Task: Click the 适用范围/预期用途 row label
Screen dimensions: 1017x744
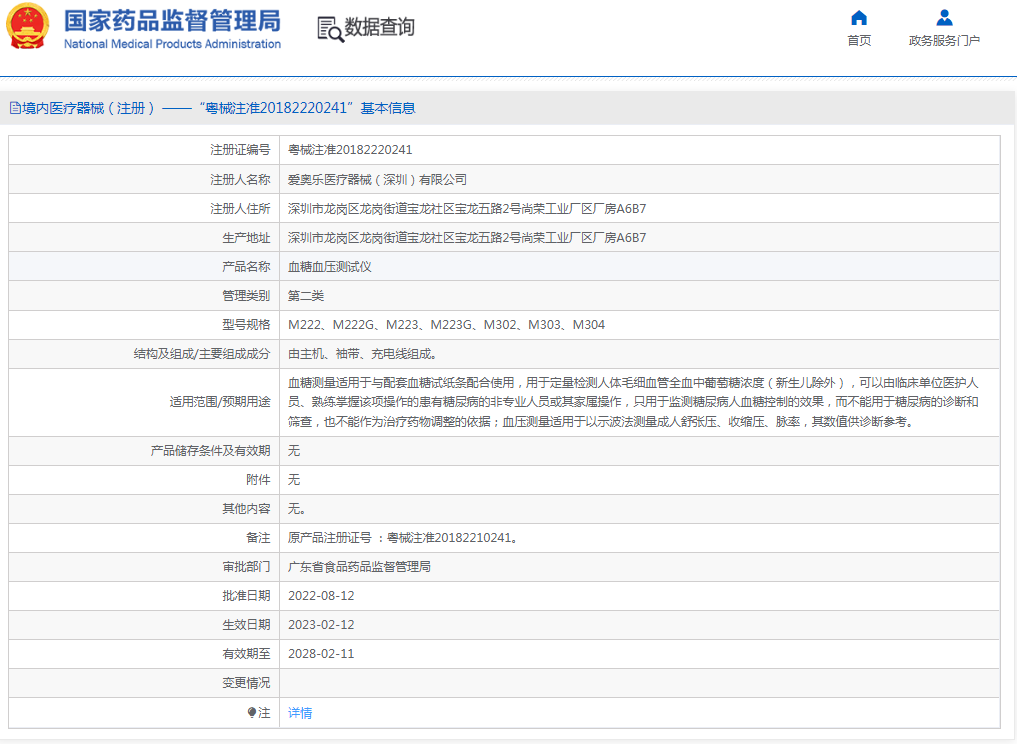Action: [220, 402]
